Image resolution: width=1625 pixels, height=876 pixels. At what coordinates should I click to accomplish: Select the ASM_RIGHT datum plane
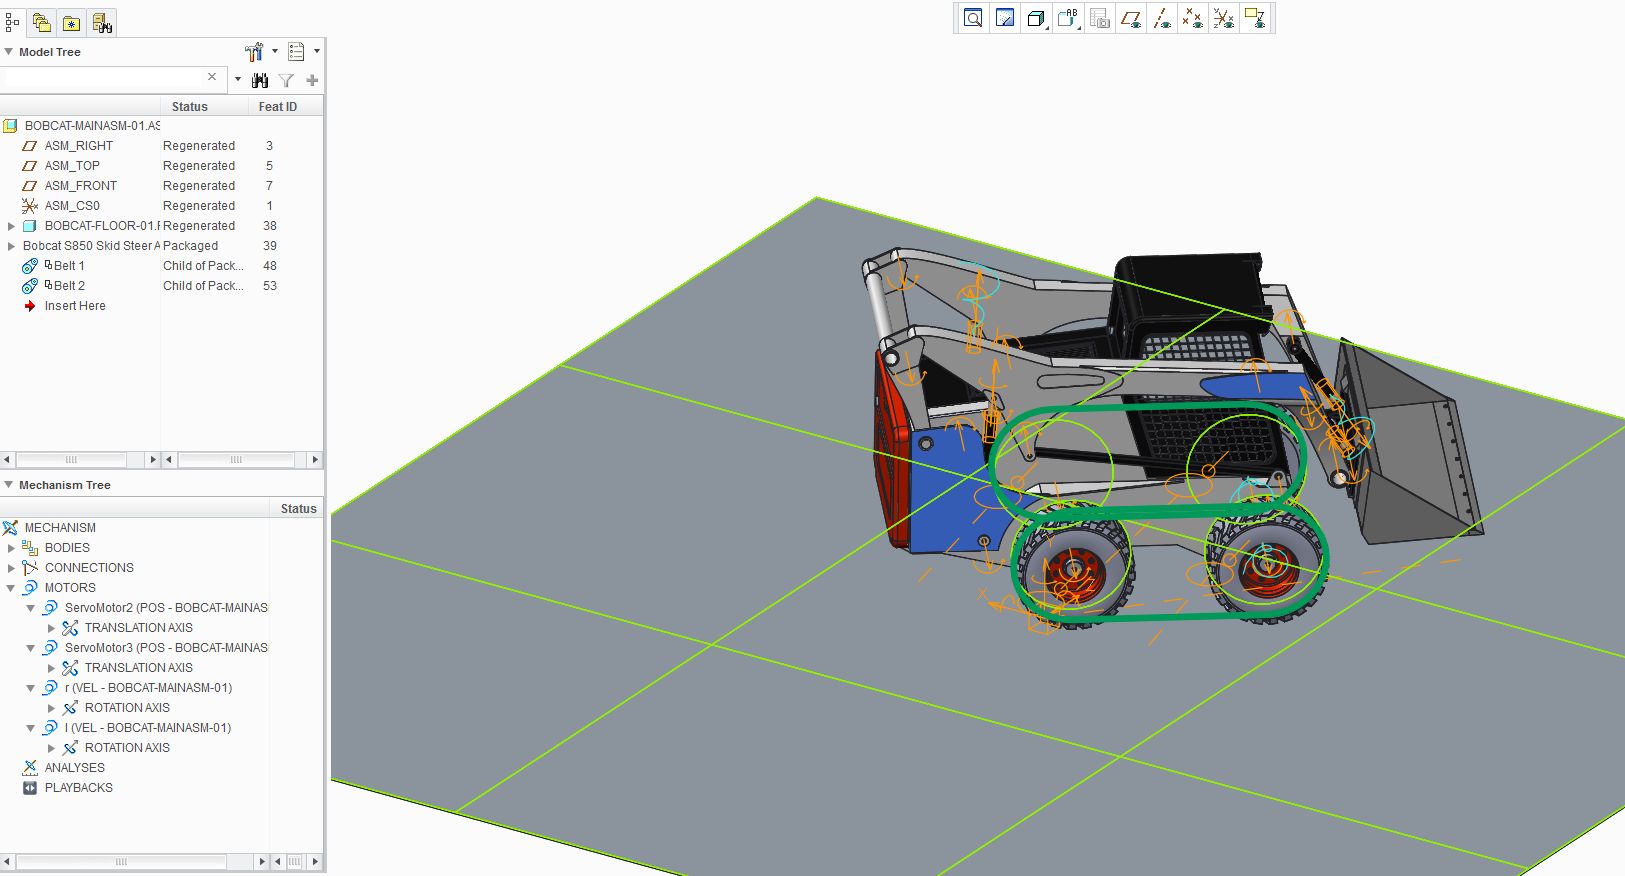[79, 146]
